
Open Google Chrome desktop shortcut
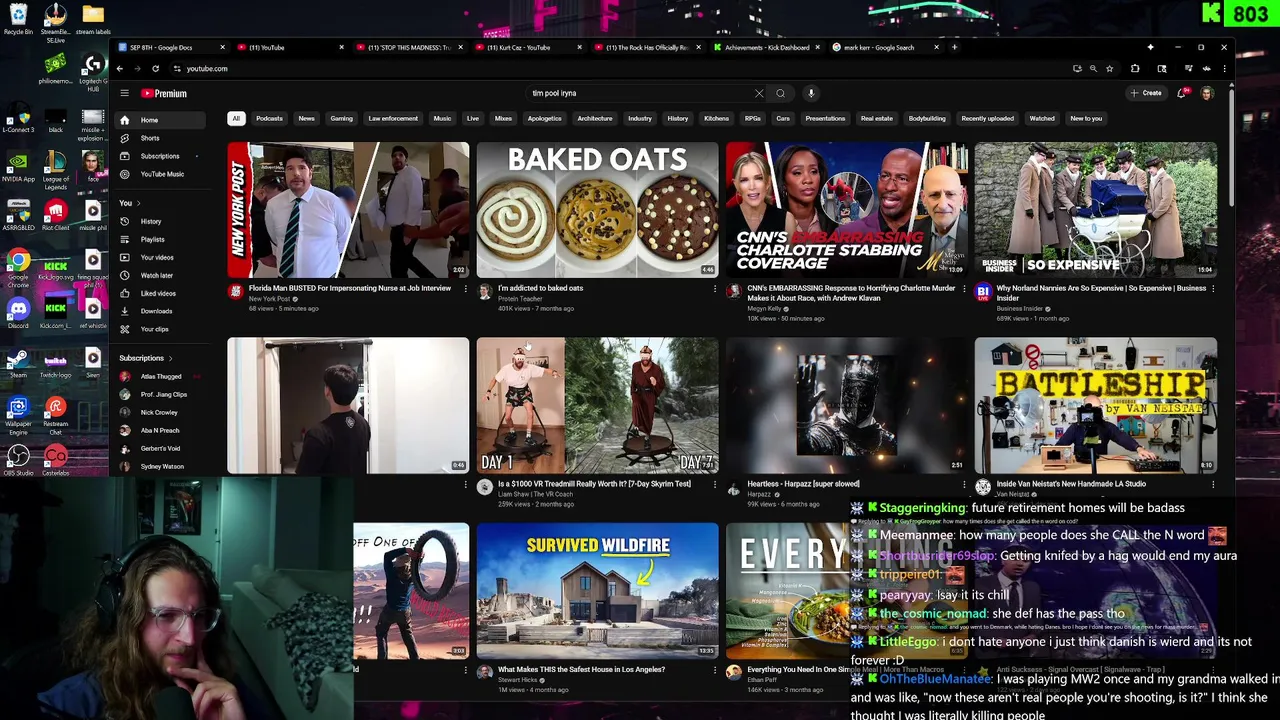[x=18, y=265]
